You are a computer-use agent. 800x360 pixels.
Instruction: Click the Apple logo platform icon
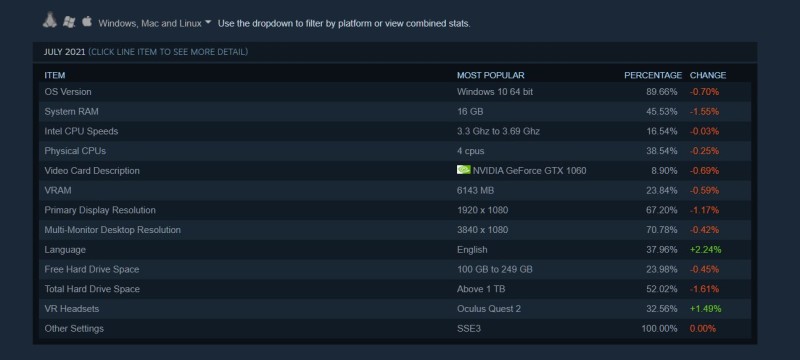click(87, 21)
